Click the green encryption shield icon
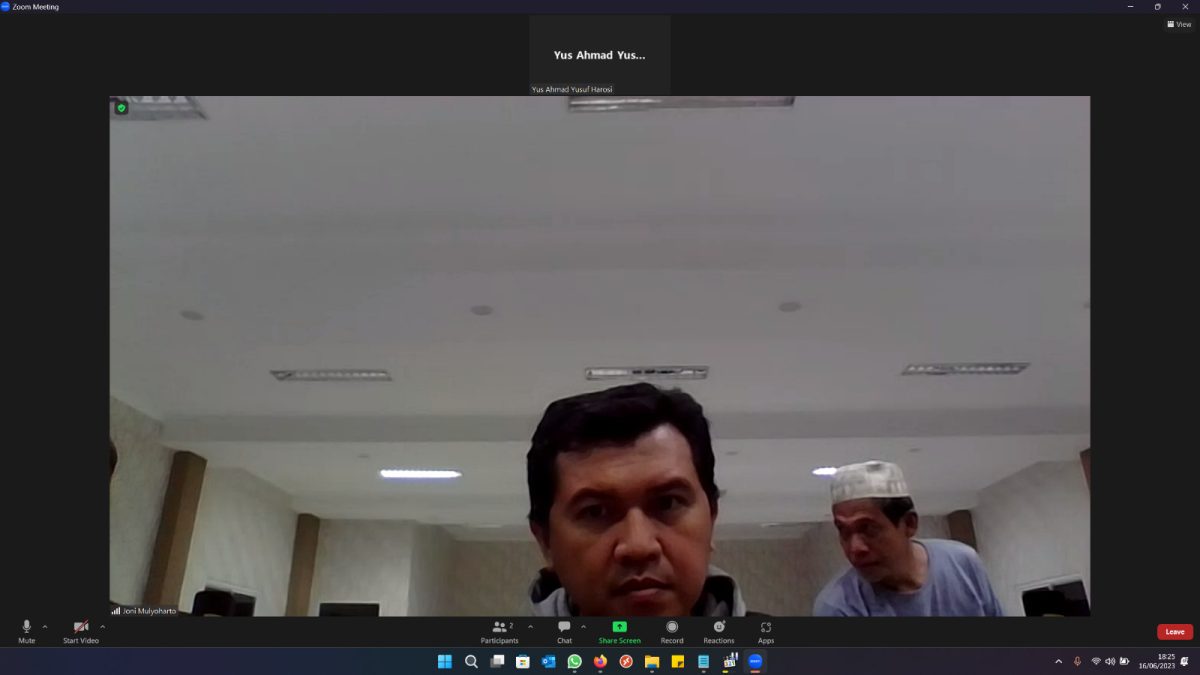Viewport: 1200px width, 675px height. [x=121, y=108]
